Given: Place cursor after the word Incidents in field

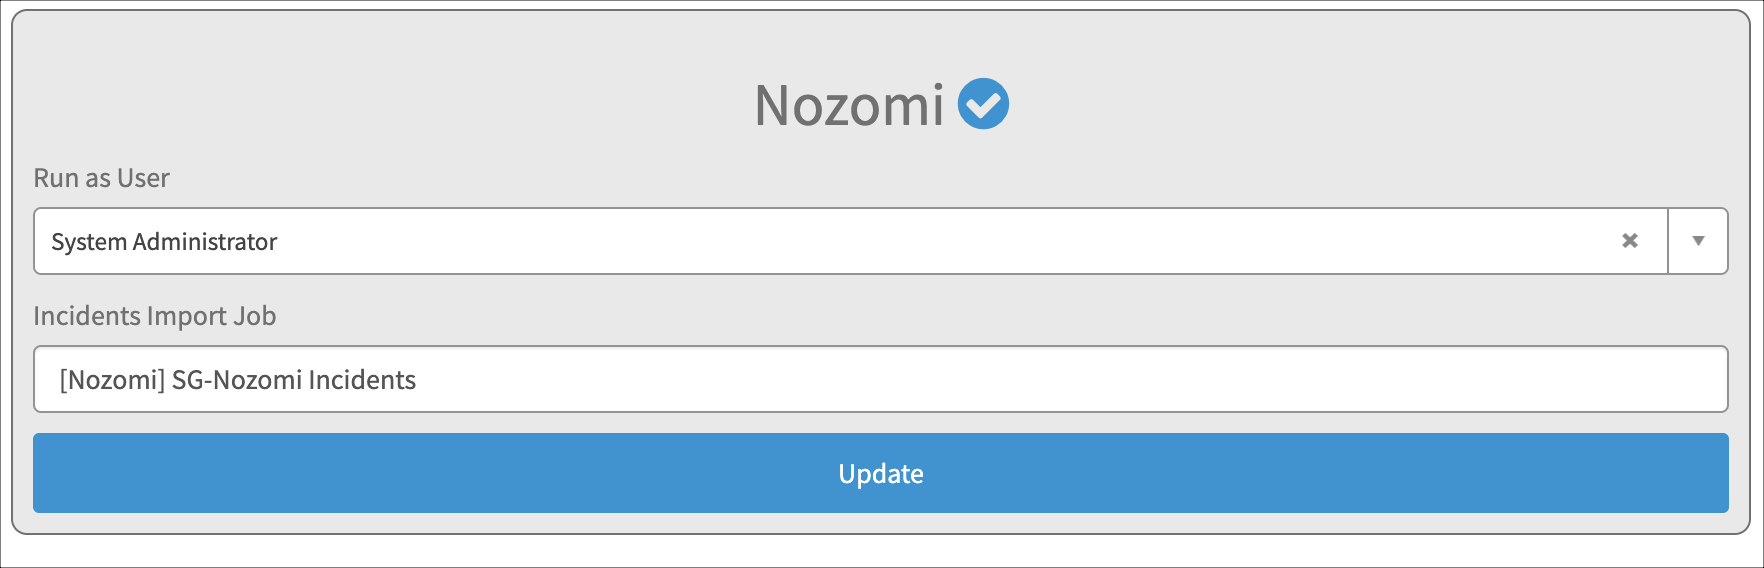Looking at the screenshot, I should pyautogui.click(x=418, y=380).
